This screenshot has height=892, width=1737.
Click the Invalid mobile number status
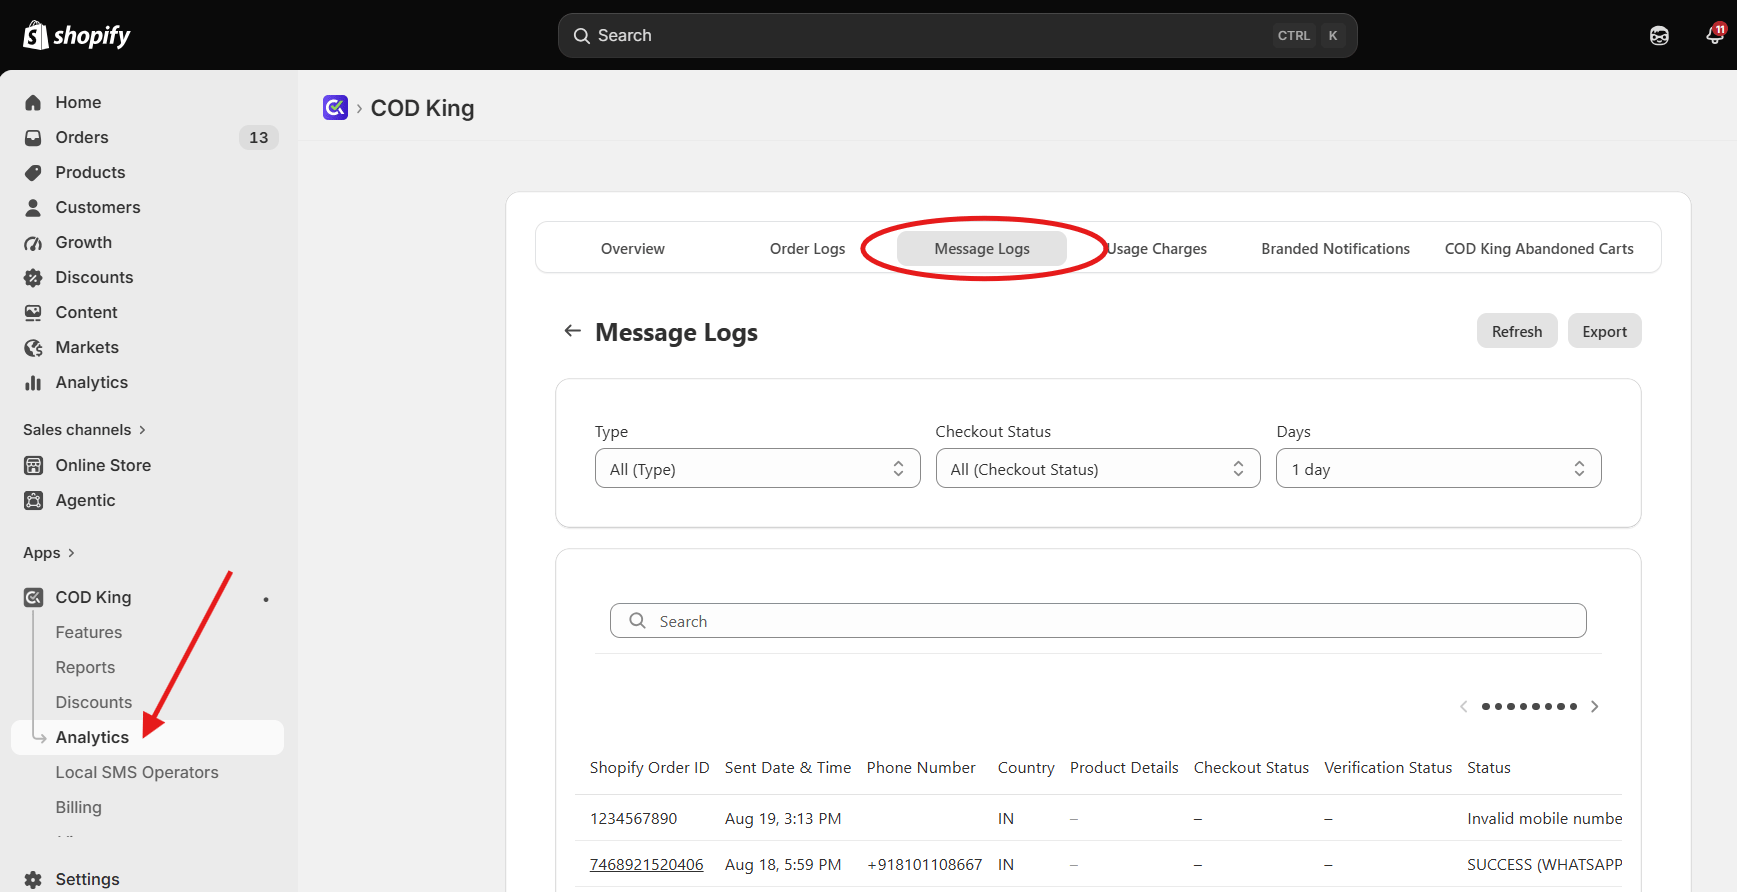(1545, 818)
